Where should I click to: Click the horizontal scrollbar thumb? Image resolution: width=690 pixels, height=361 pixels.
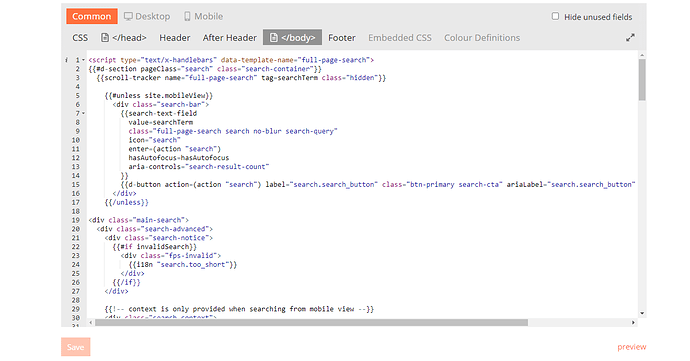312,323
